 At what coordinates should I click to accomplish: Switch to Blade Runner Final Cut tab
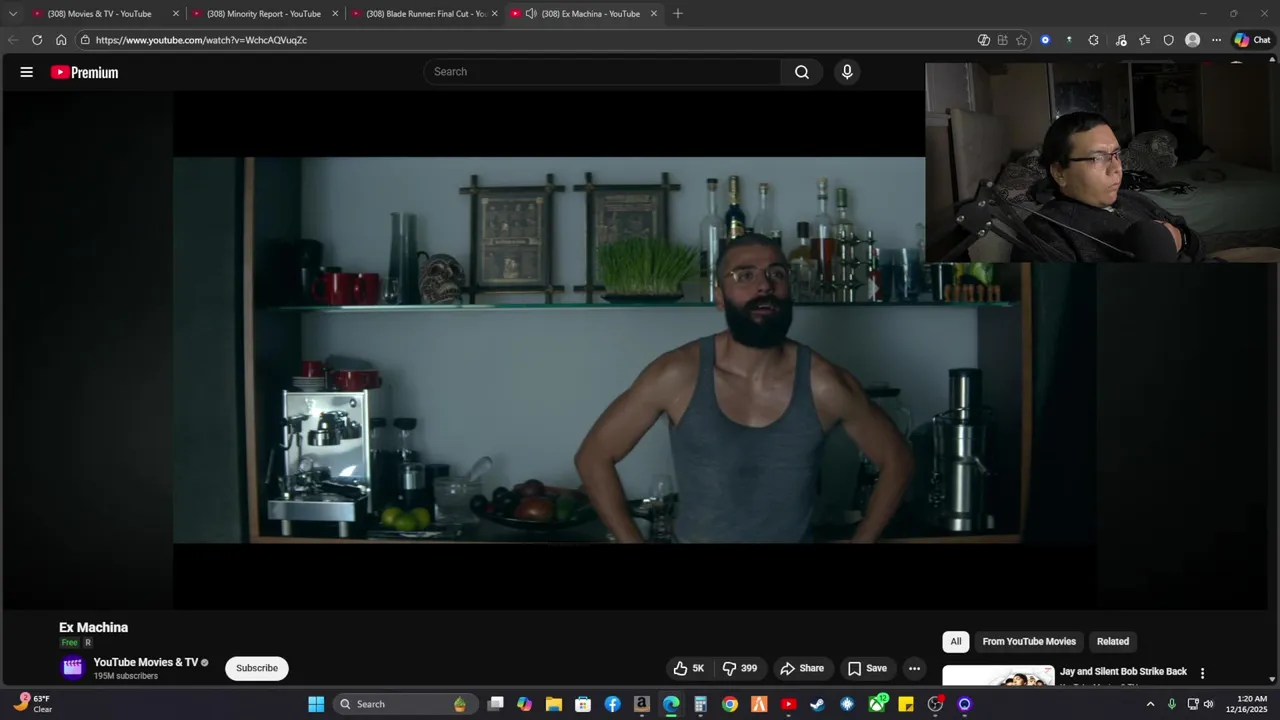(x=425, y=14)
